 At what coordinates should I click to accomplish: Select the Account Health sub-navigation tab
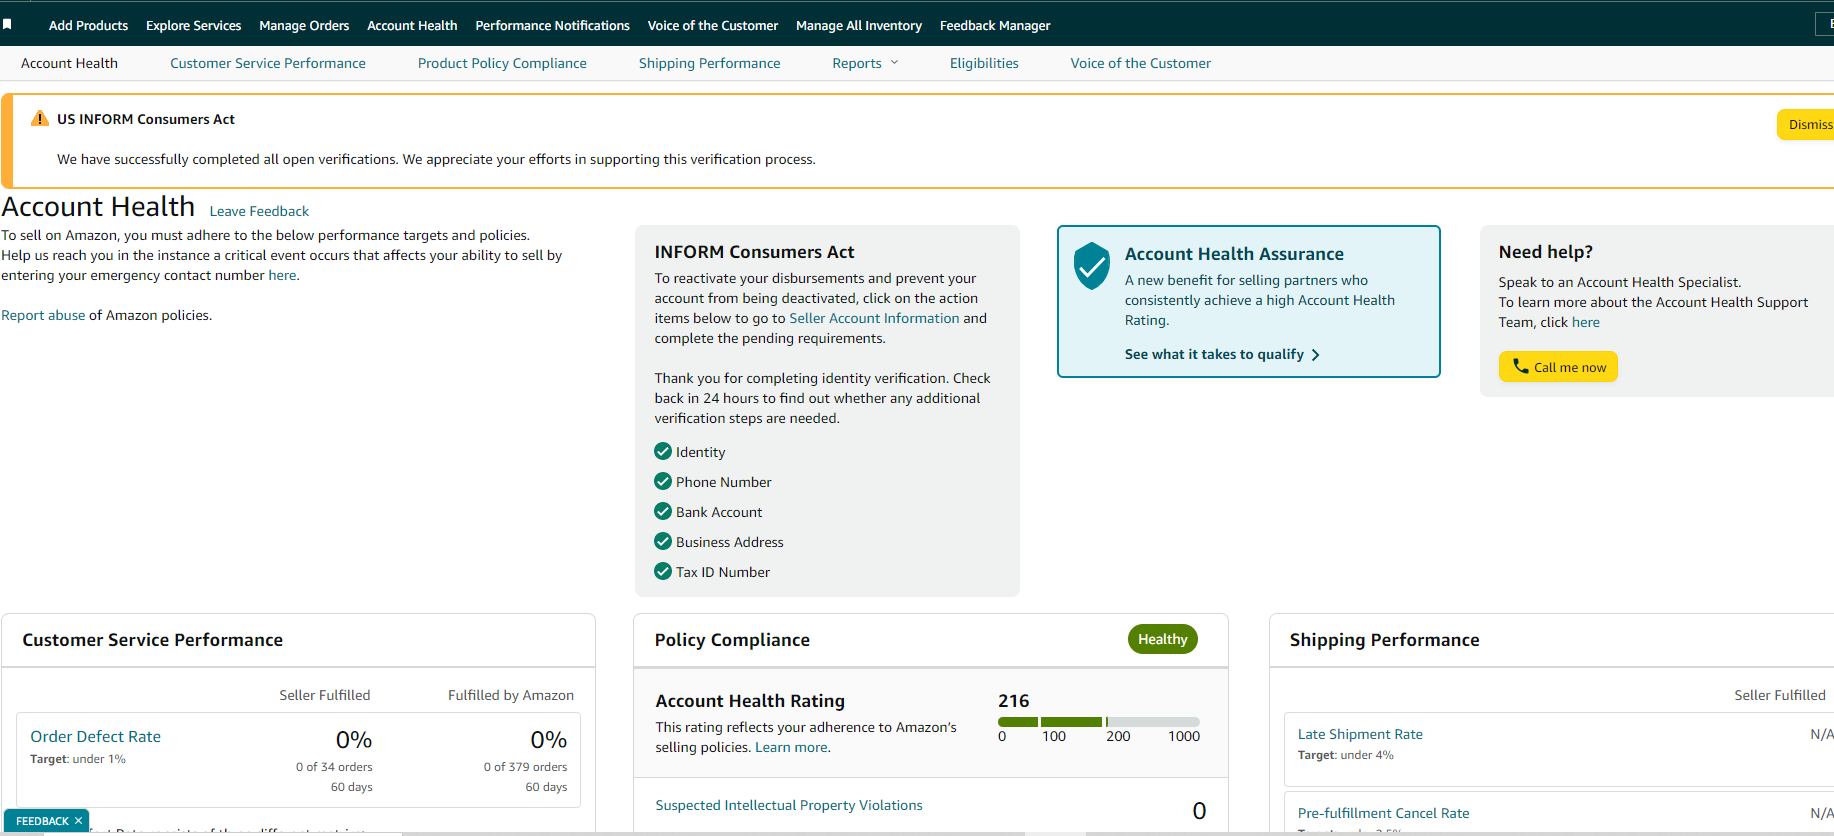69,63
